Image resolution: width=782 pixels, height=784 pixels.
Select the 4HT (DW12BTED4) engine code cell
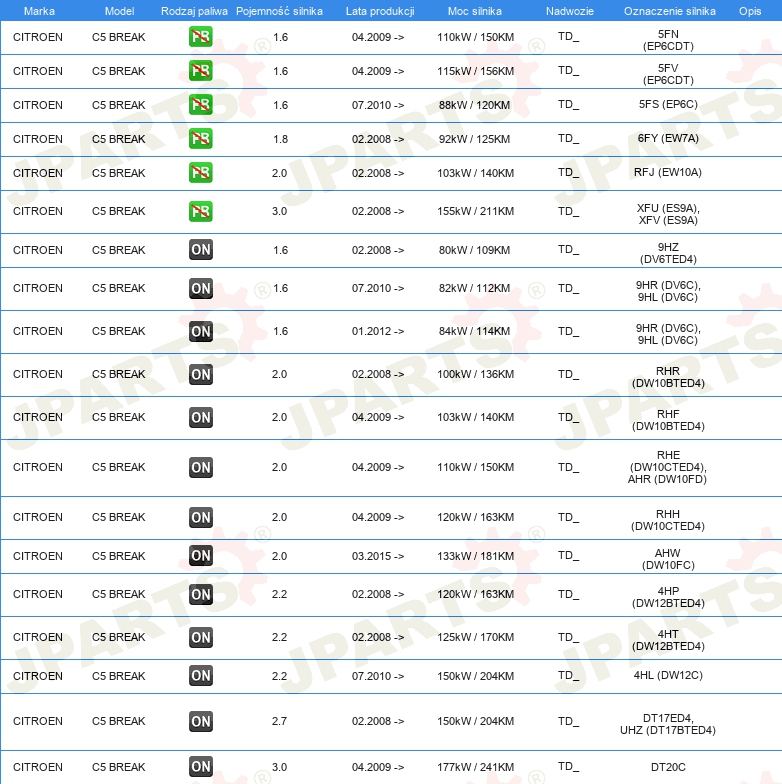pos(668,640)
